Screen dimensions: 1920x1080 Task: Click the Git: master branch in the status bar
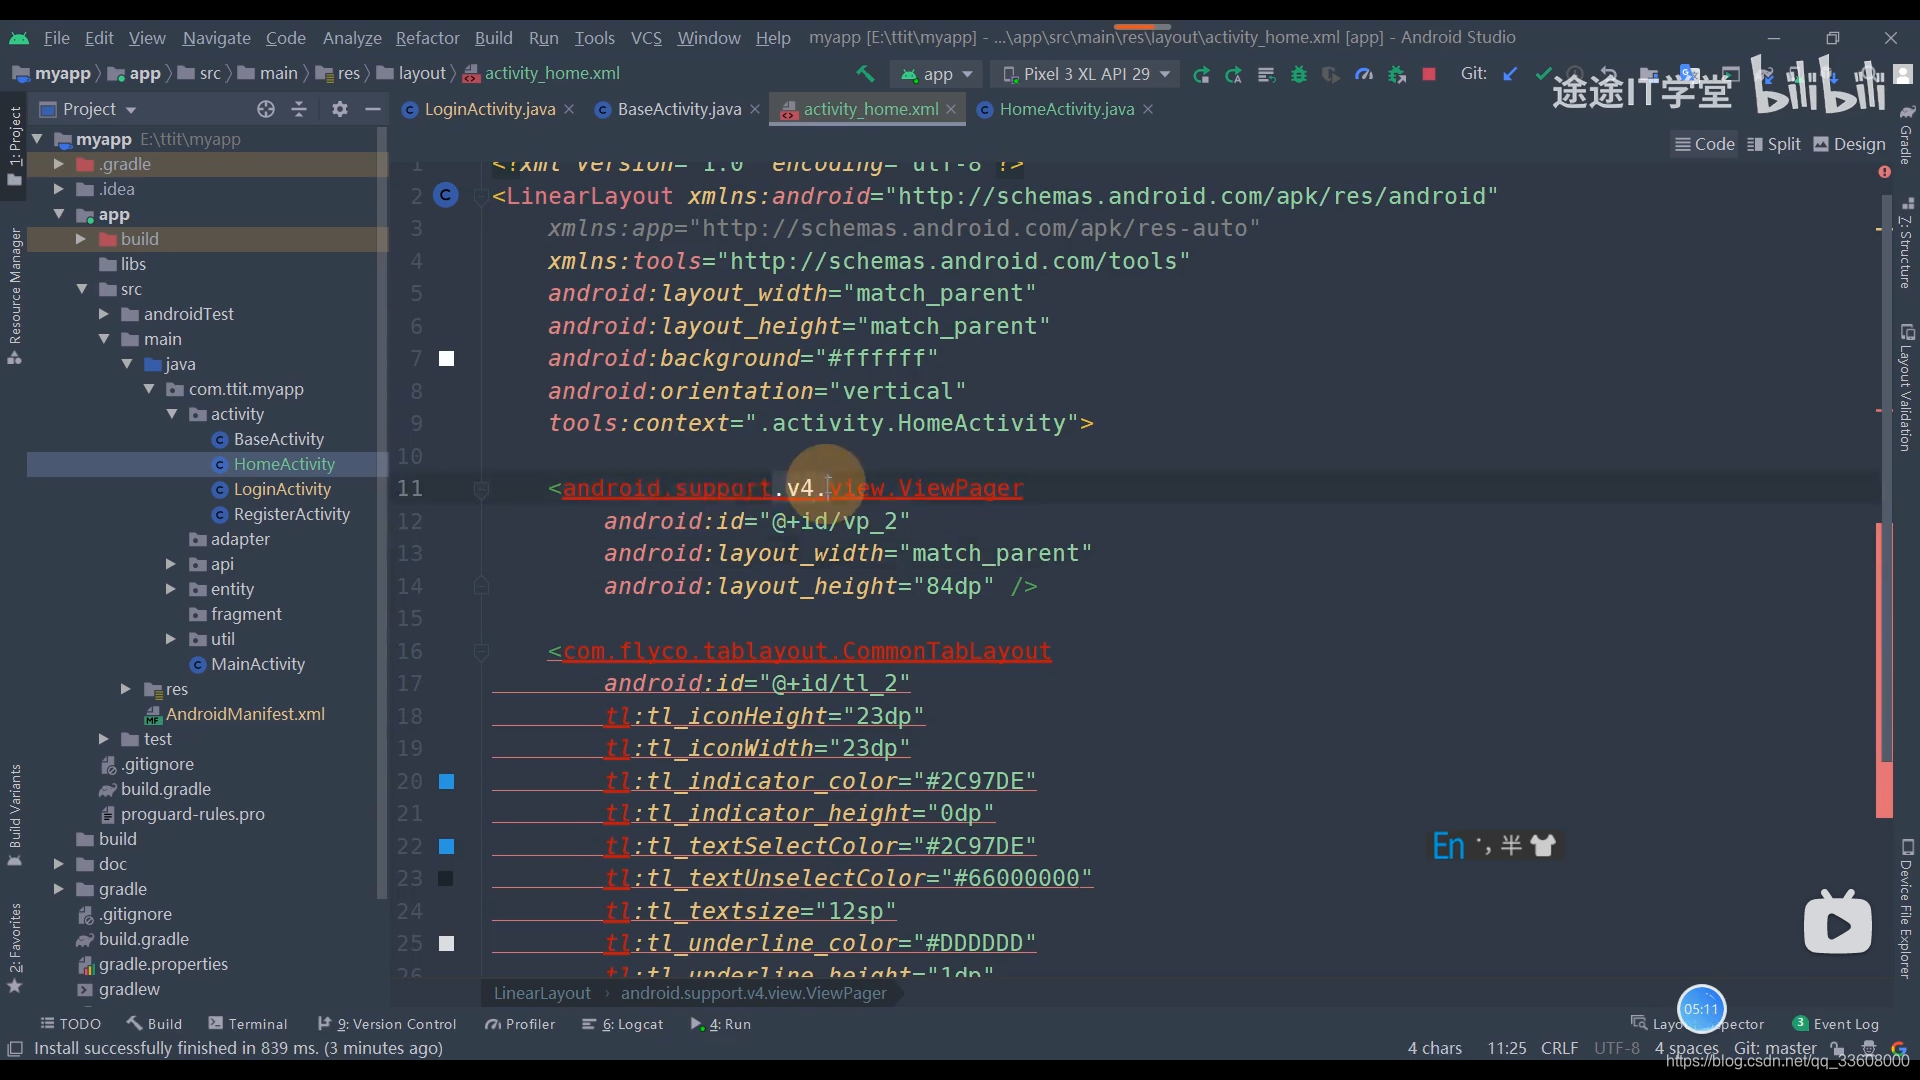1775,1048
